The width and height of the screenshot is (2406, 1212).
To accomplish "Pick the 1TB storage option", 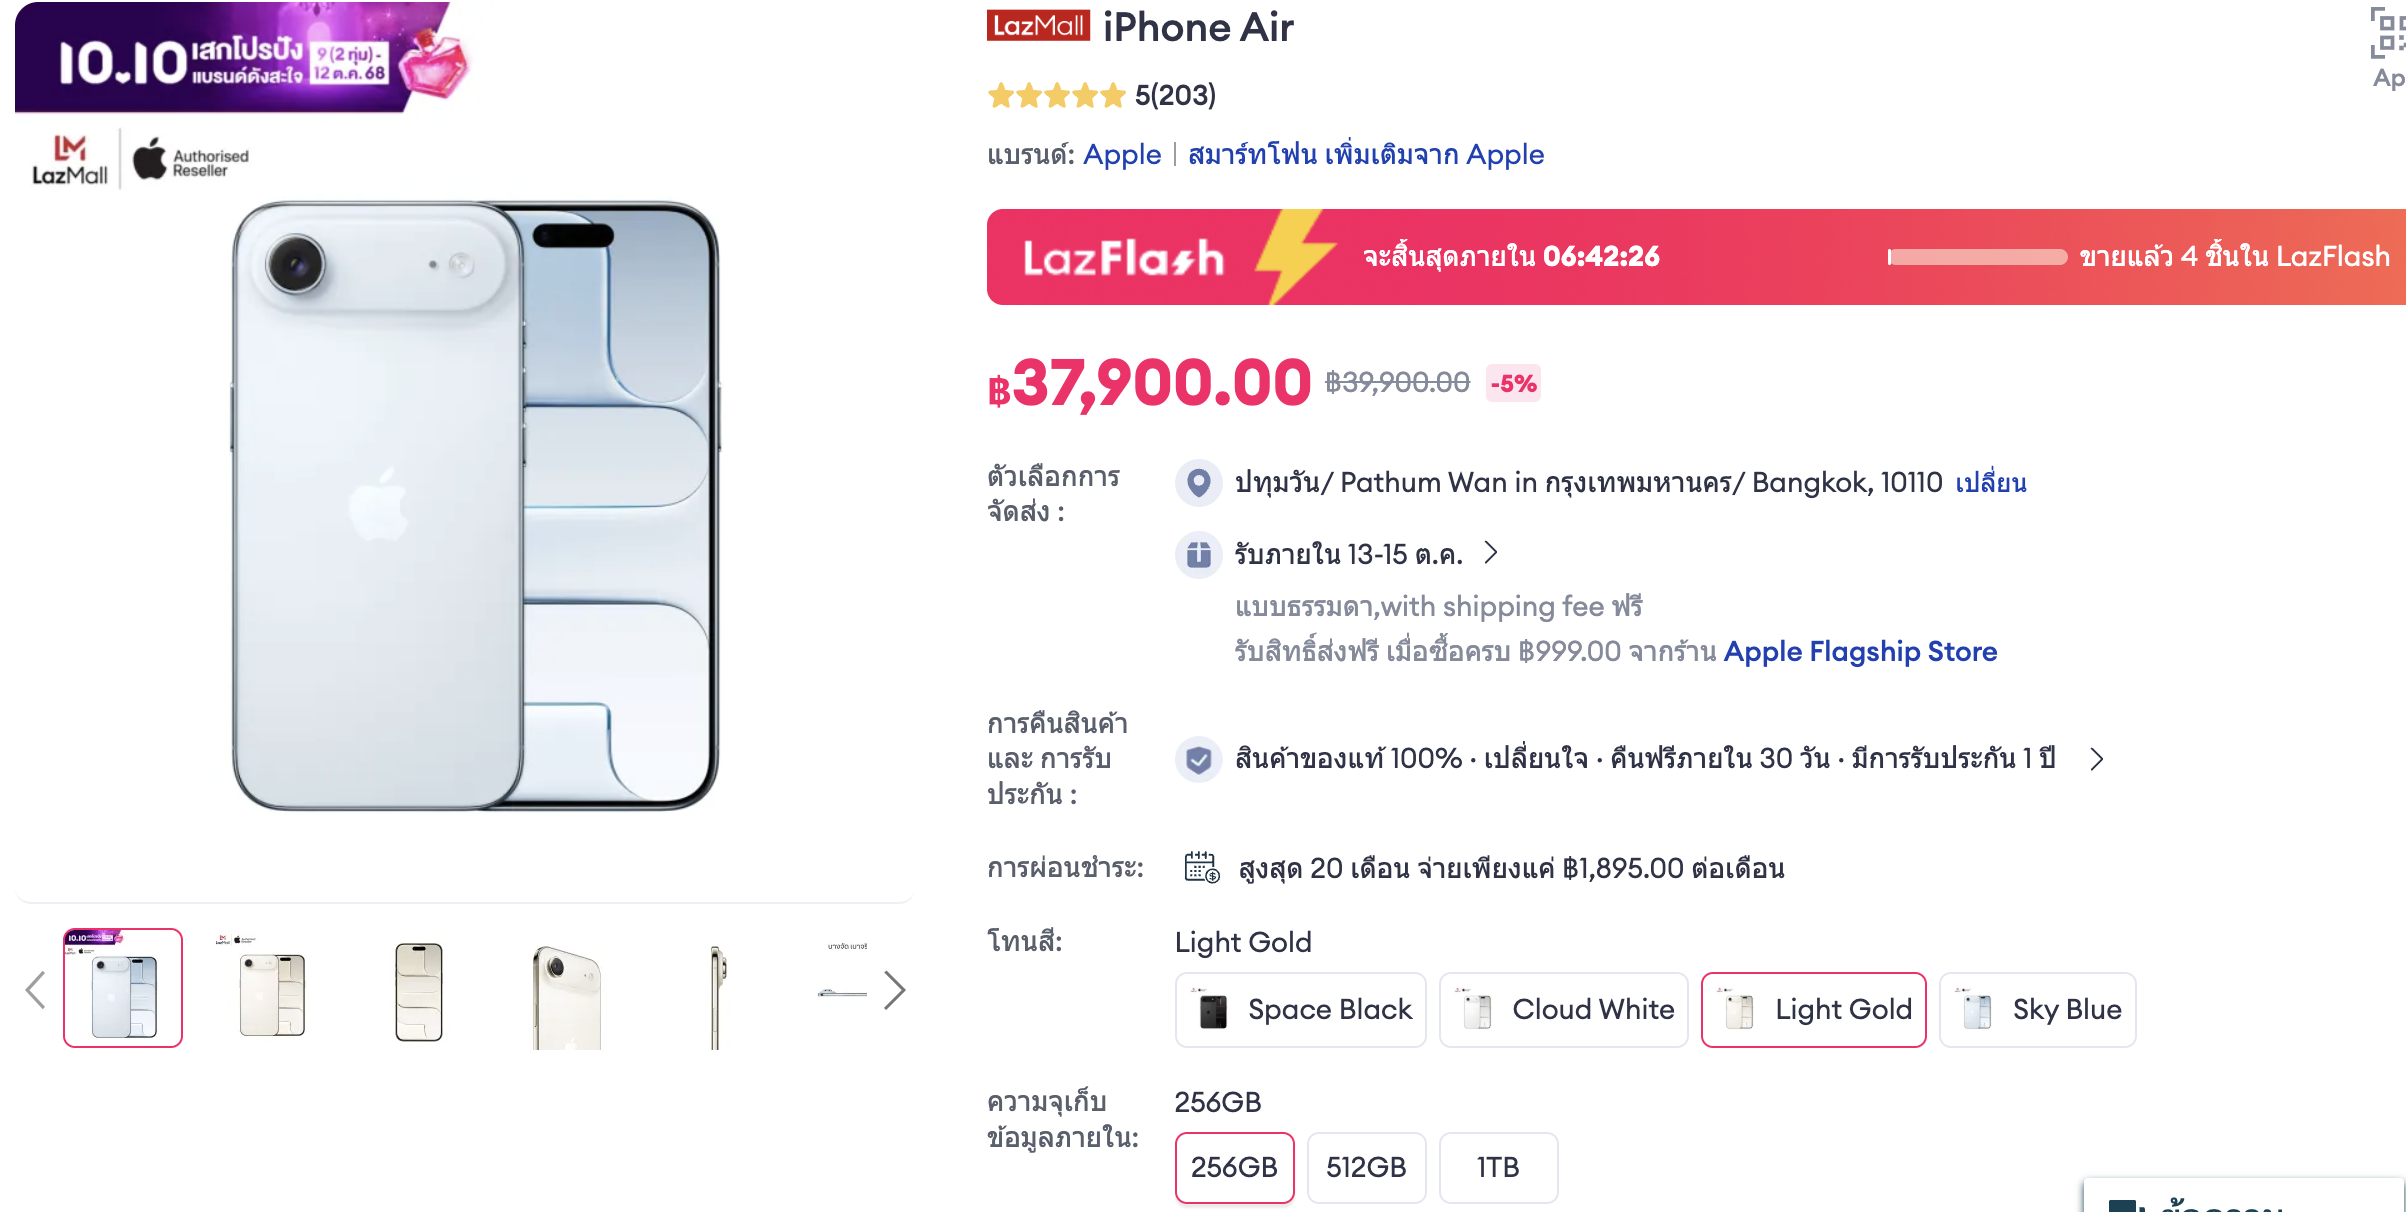I will click(x=1497, y=1167).
